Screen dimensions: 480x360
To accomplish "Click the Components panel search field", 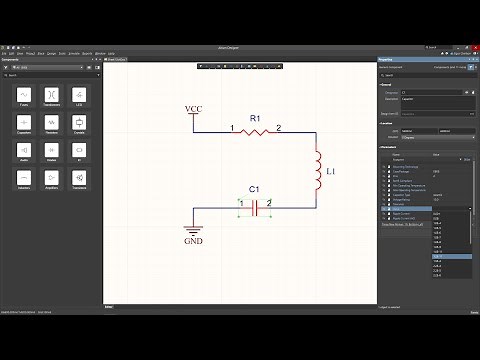I will pyautogui.click(x=51, y=75).
